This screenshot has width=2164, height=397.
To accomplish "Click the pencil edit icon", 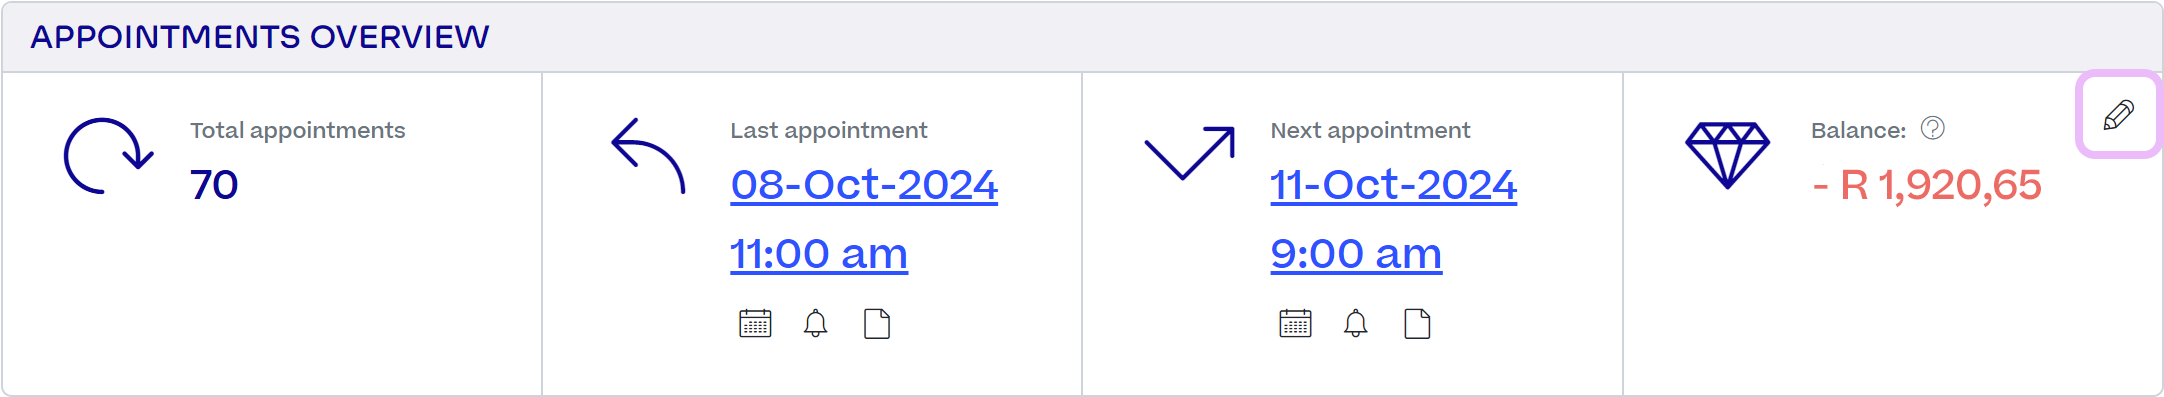I will coord(2119,115).
